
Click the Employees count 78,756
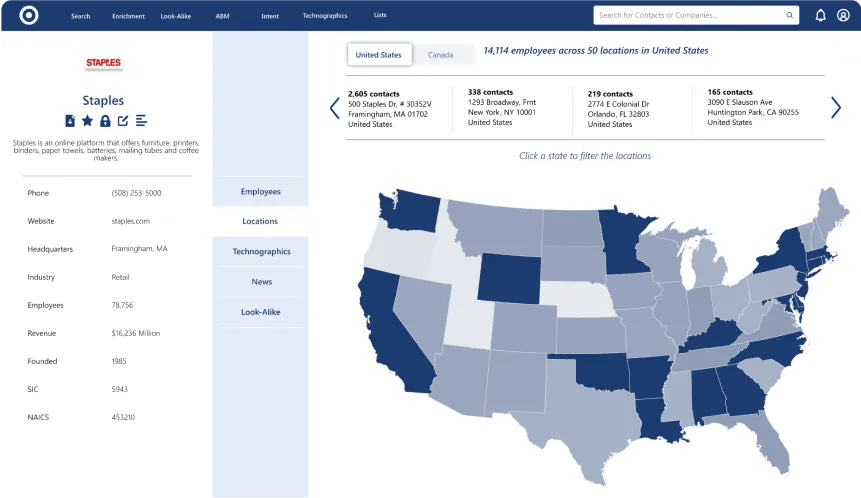point(122,305)
